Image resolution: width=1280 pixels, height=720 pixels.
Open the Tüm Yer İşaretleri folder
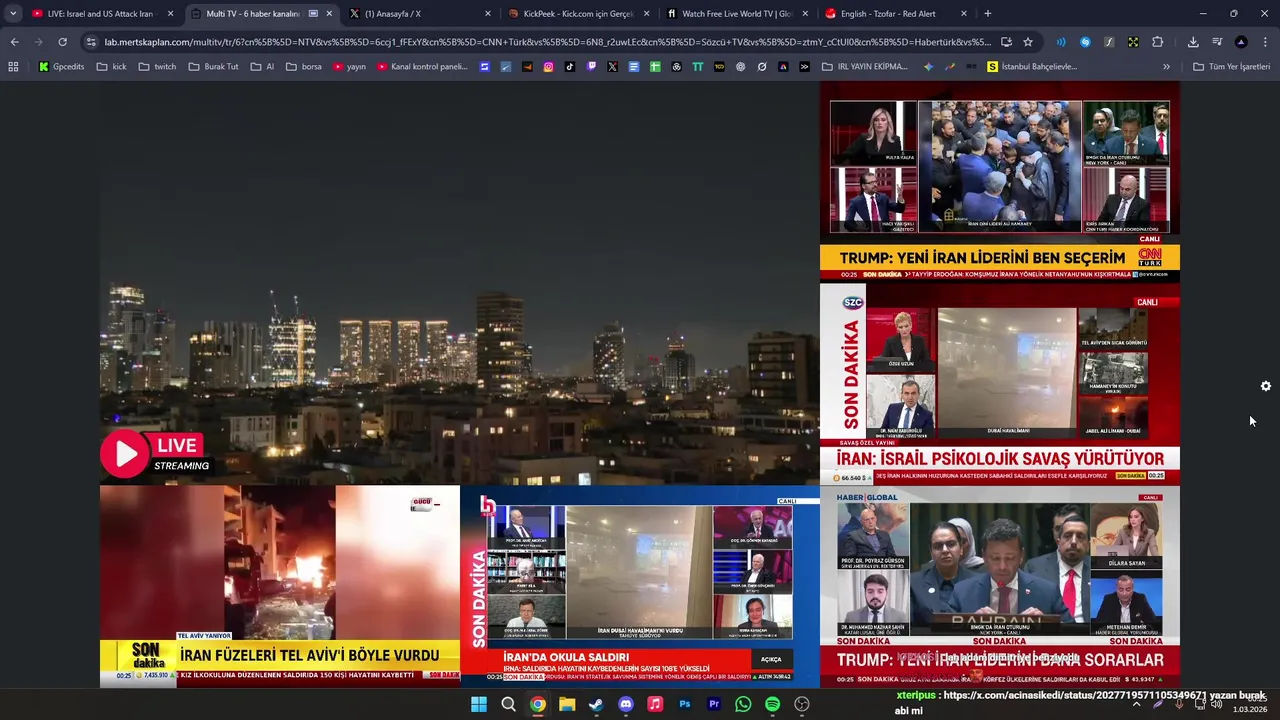pyautogui.click(x=1232, y=67)
